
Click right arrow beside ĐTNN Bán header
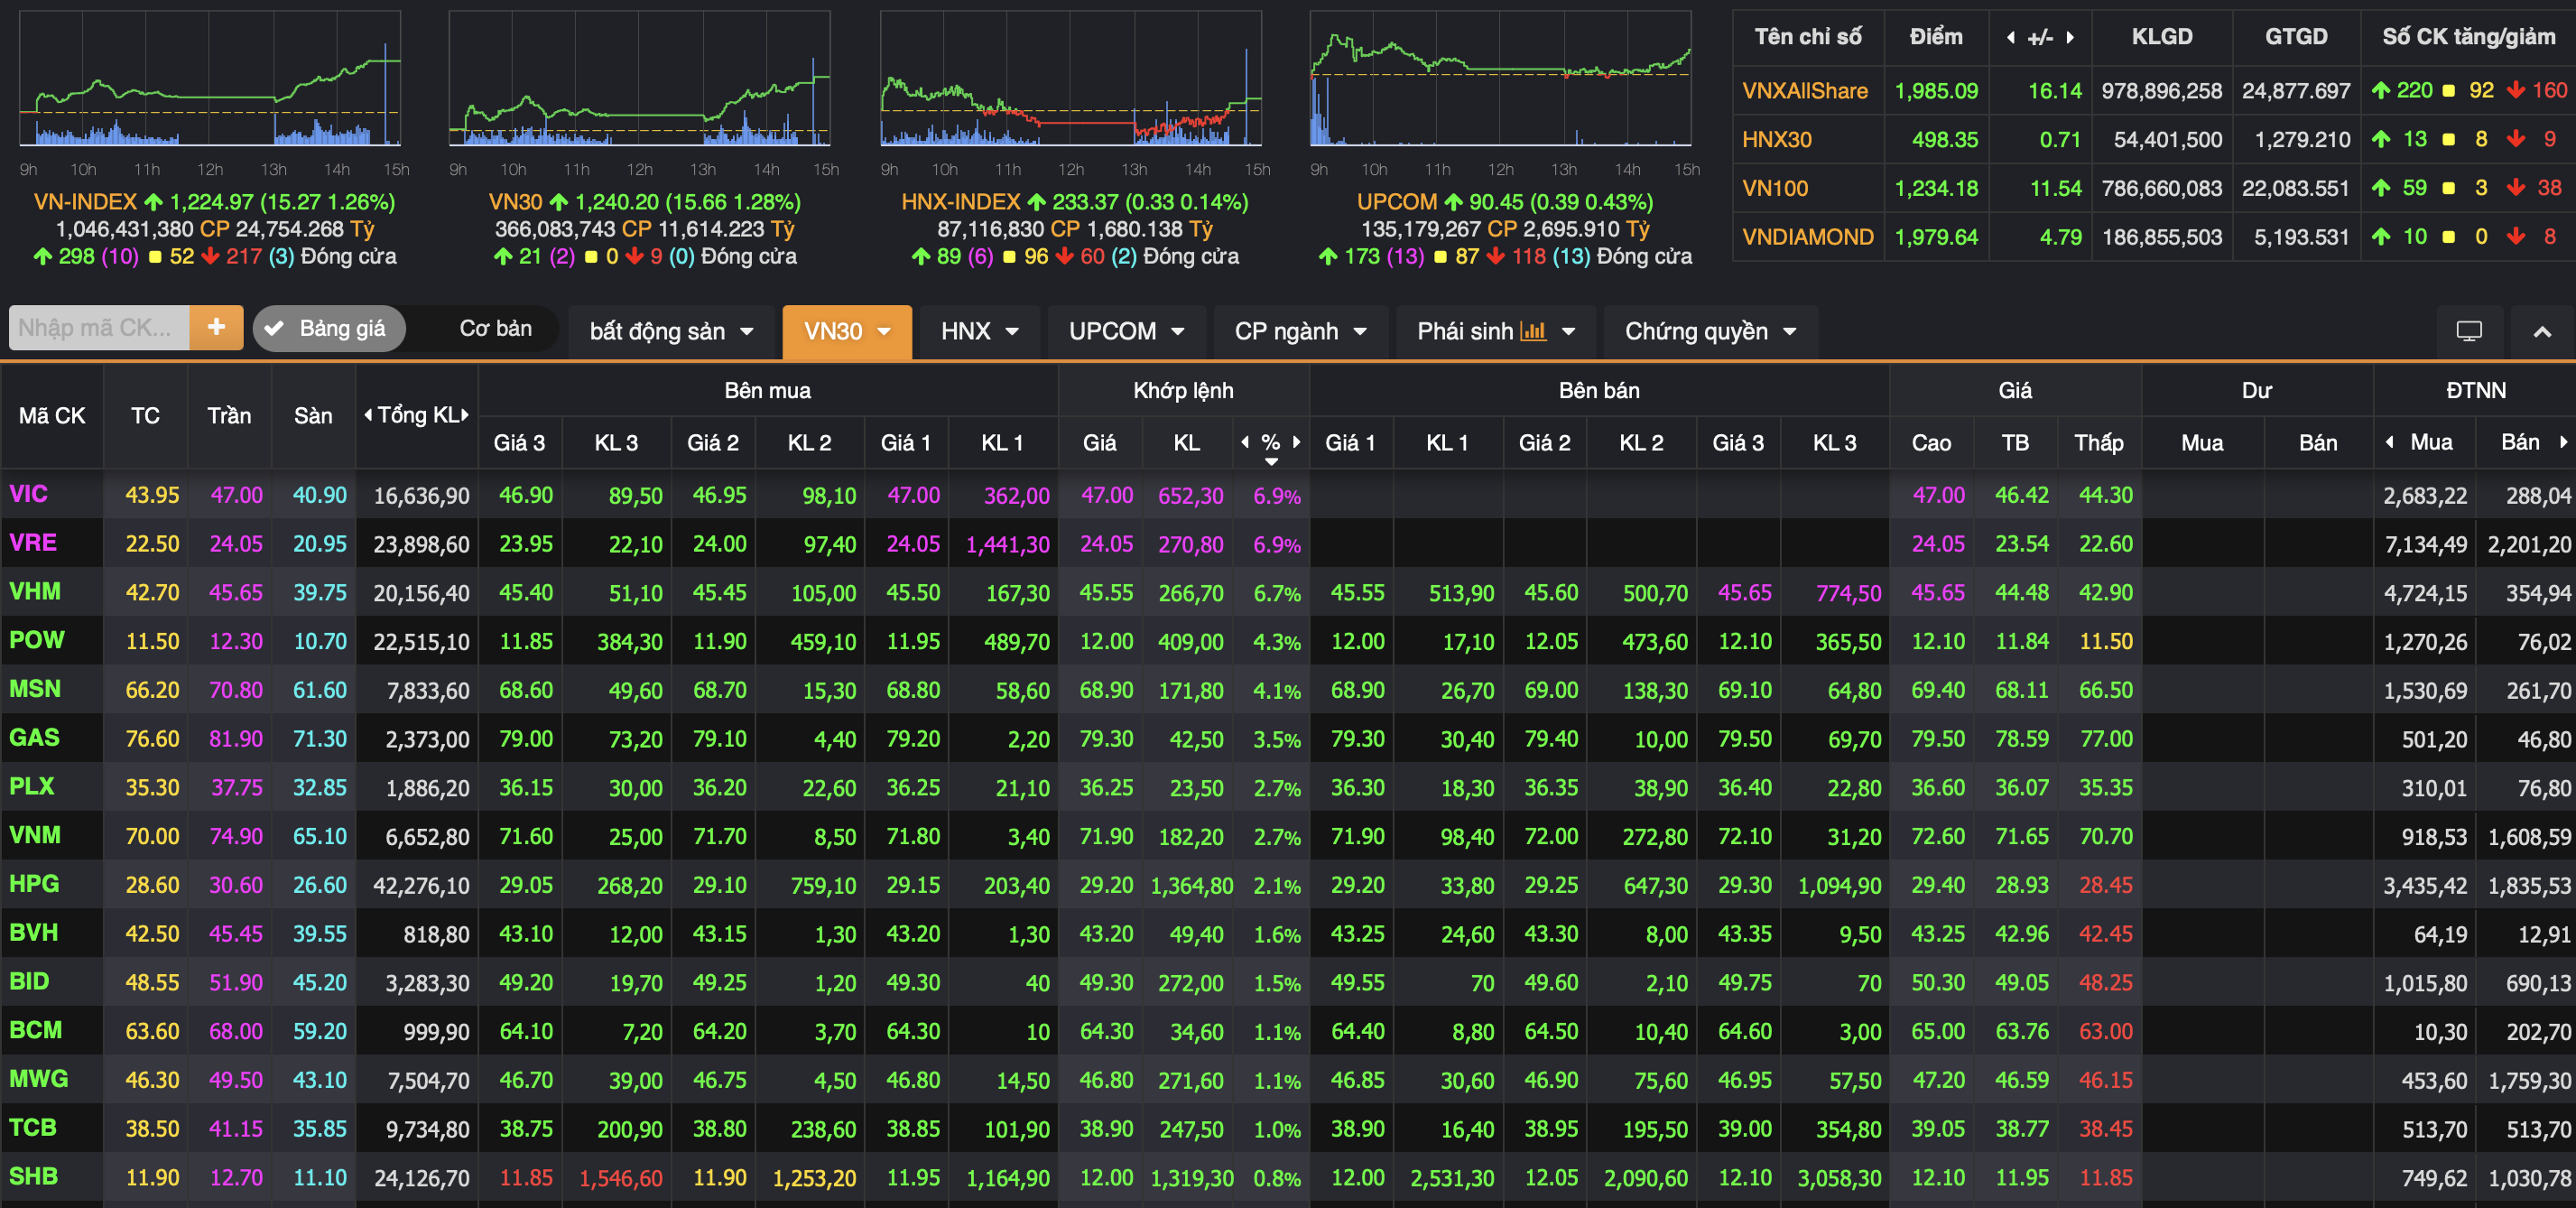pyautogui.click(x=2563, y=441)
